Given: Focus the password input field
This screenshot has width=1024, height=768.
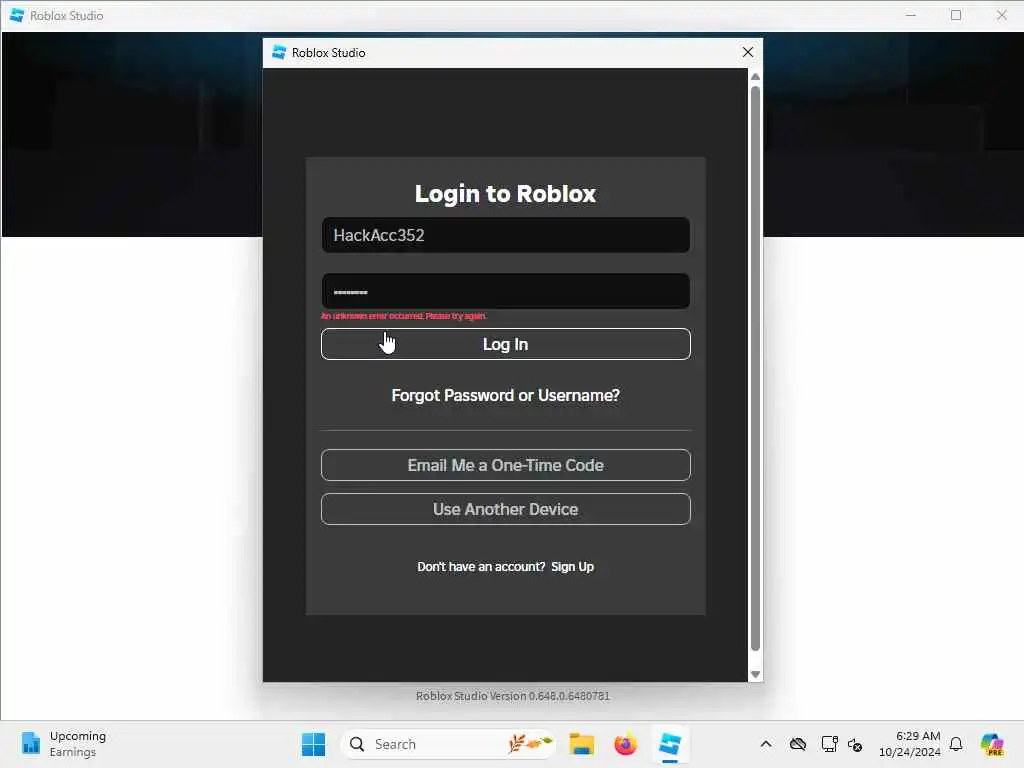Looking at the screenshot, I should (505, 291).
